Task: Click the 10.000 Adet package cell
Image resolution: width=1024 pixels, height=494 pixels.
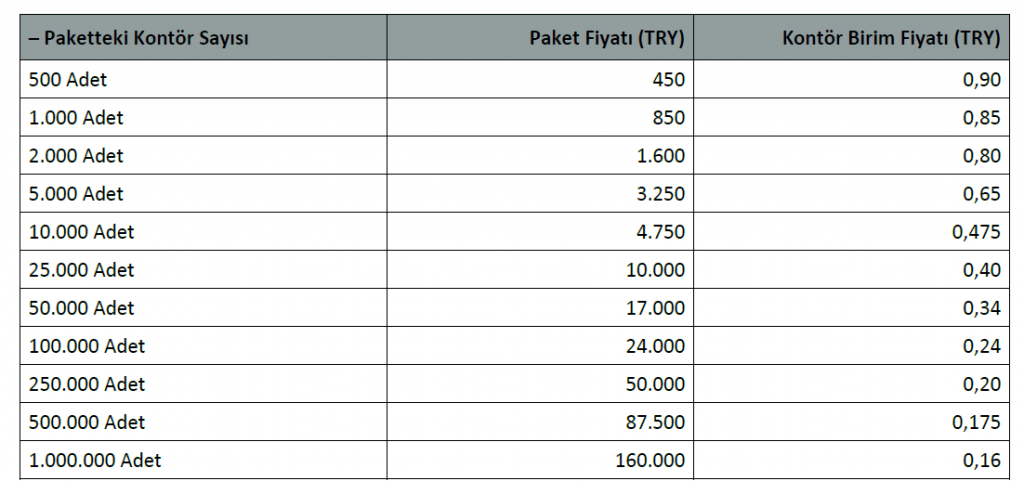Action: pyautogui.click(x=203, y=232)
